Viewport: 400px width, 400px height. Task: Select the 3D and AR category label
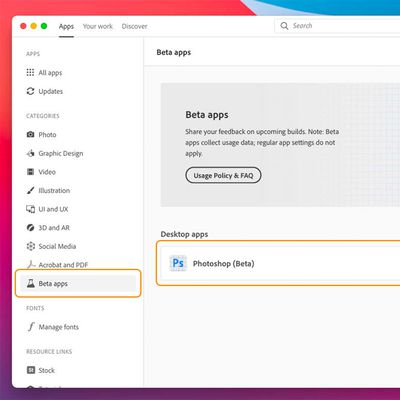pyautogui.click(x=54, y=228)
